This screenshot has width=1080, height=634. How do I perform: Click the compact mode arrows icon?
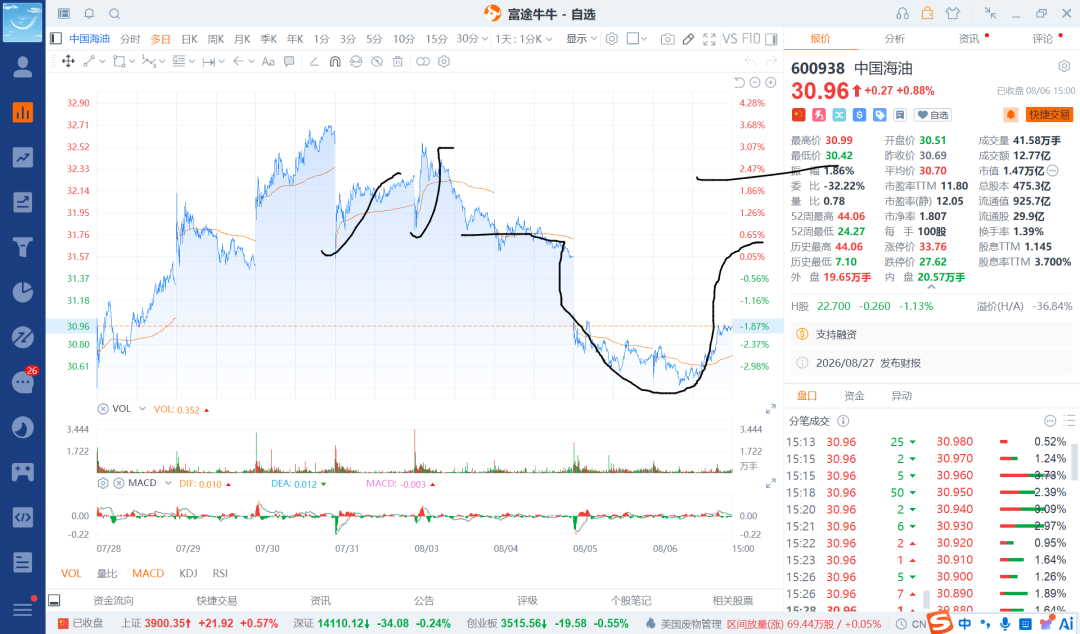click(990, 13)
